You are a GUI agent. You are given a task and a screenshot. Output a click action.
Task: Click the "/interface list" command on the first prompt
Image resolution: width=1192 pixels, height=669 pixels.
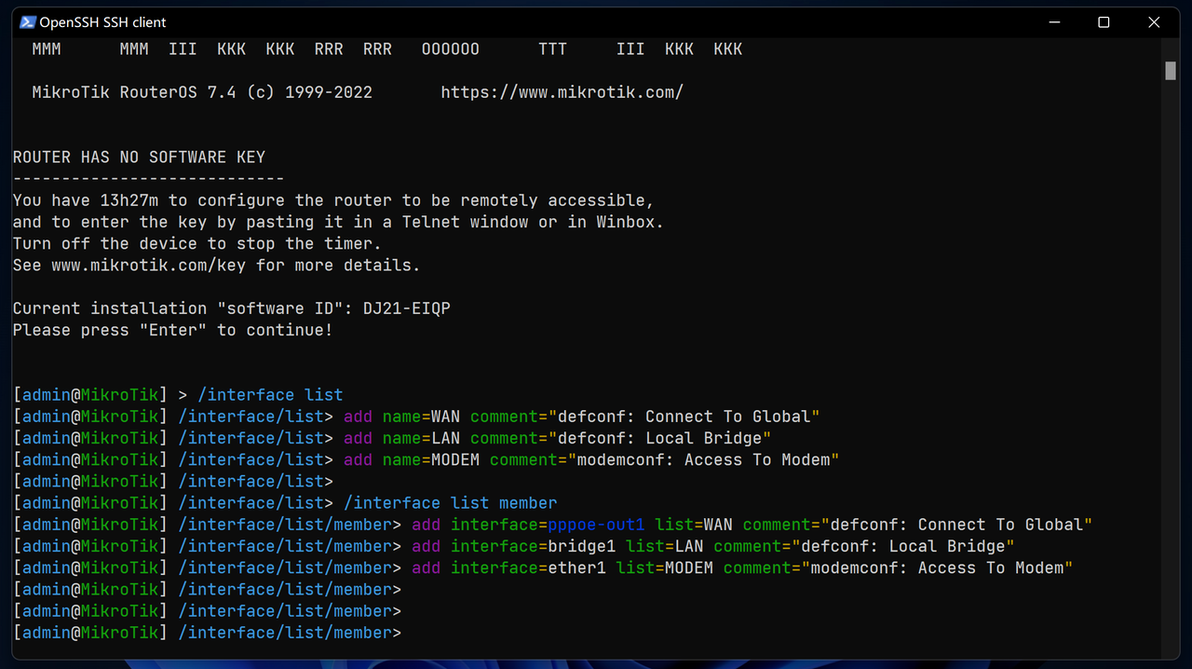pyautogui.click(x=270, y=395)
